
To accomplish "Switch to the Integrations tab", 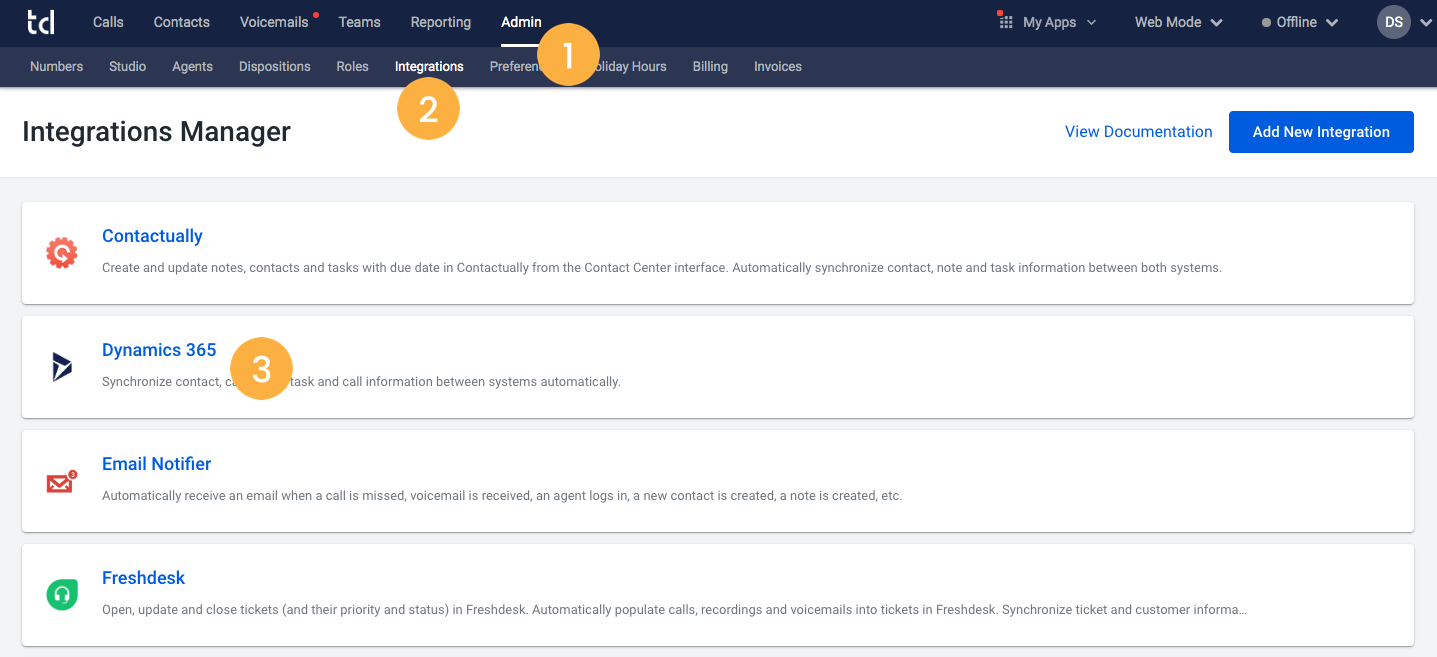I will click(x=429, y=66).
